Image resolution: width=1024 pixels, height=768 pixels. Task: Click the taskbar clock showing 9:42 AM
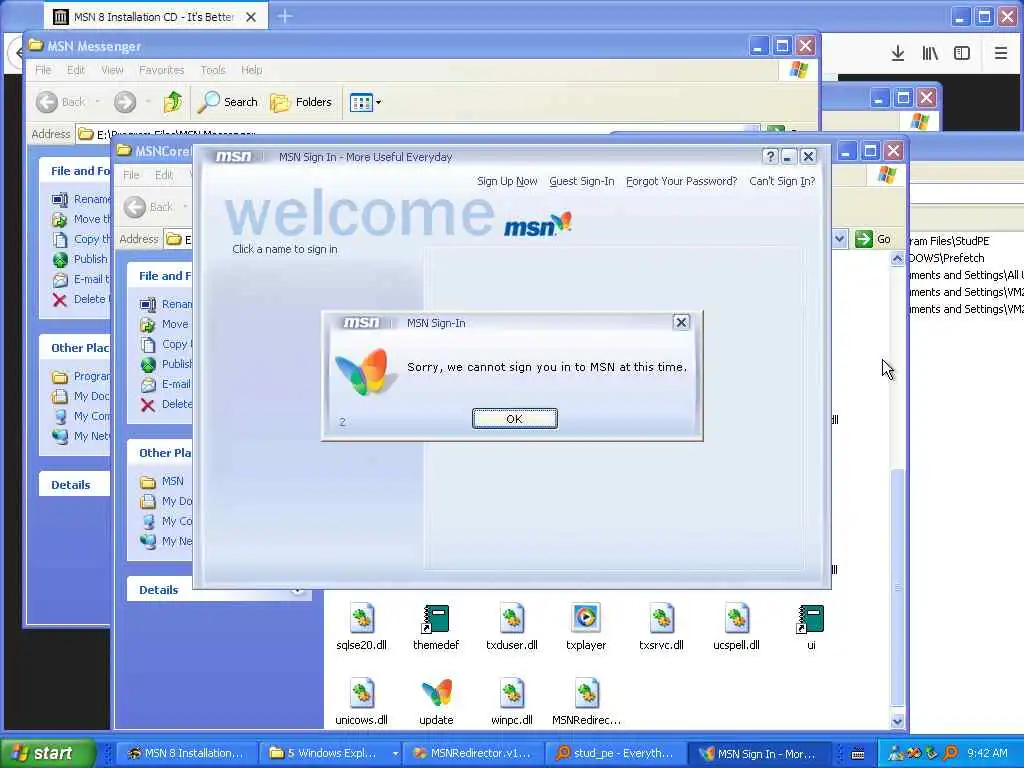pos(987,753)
